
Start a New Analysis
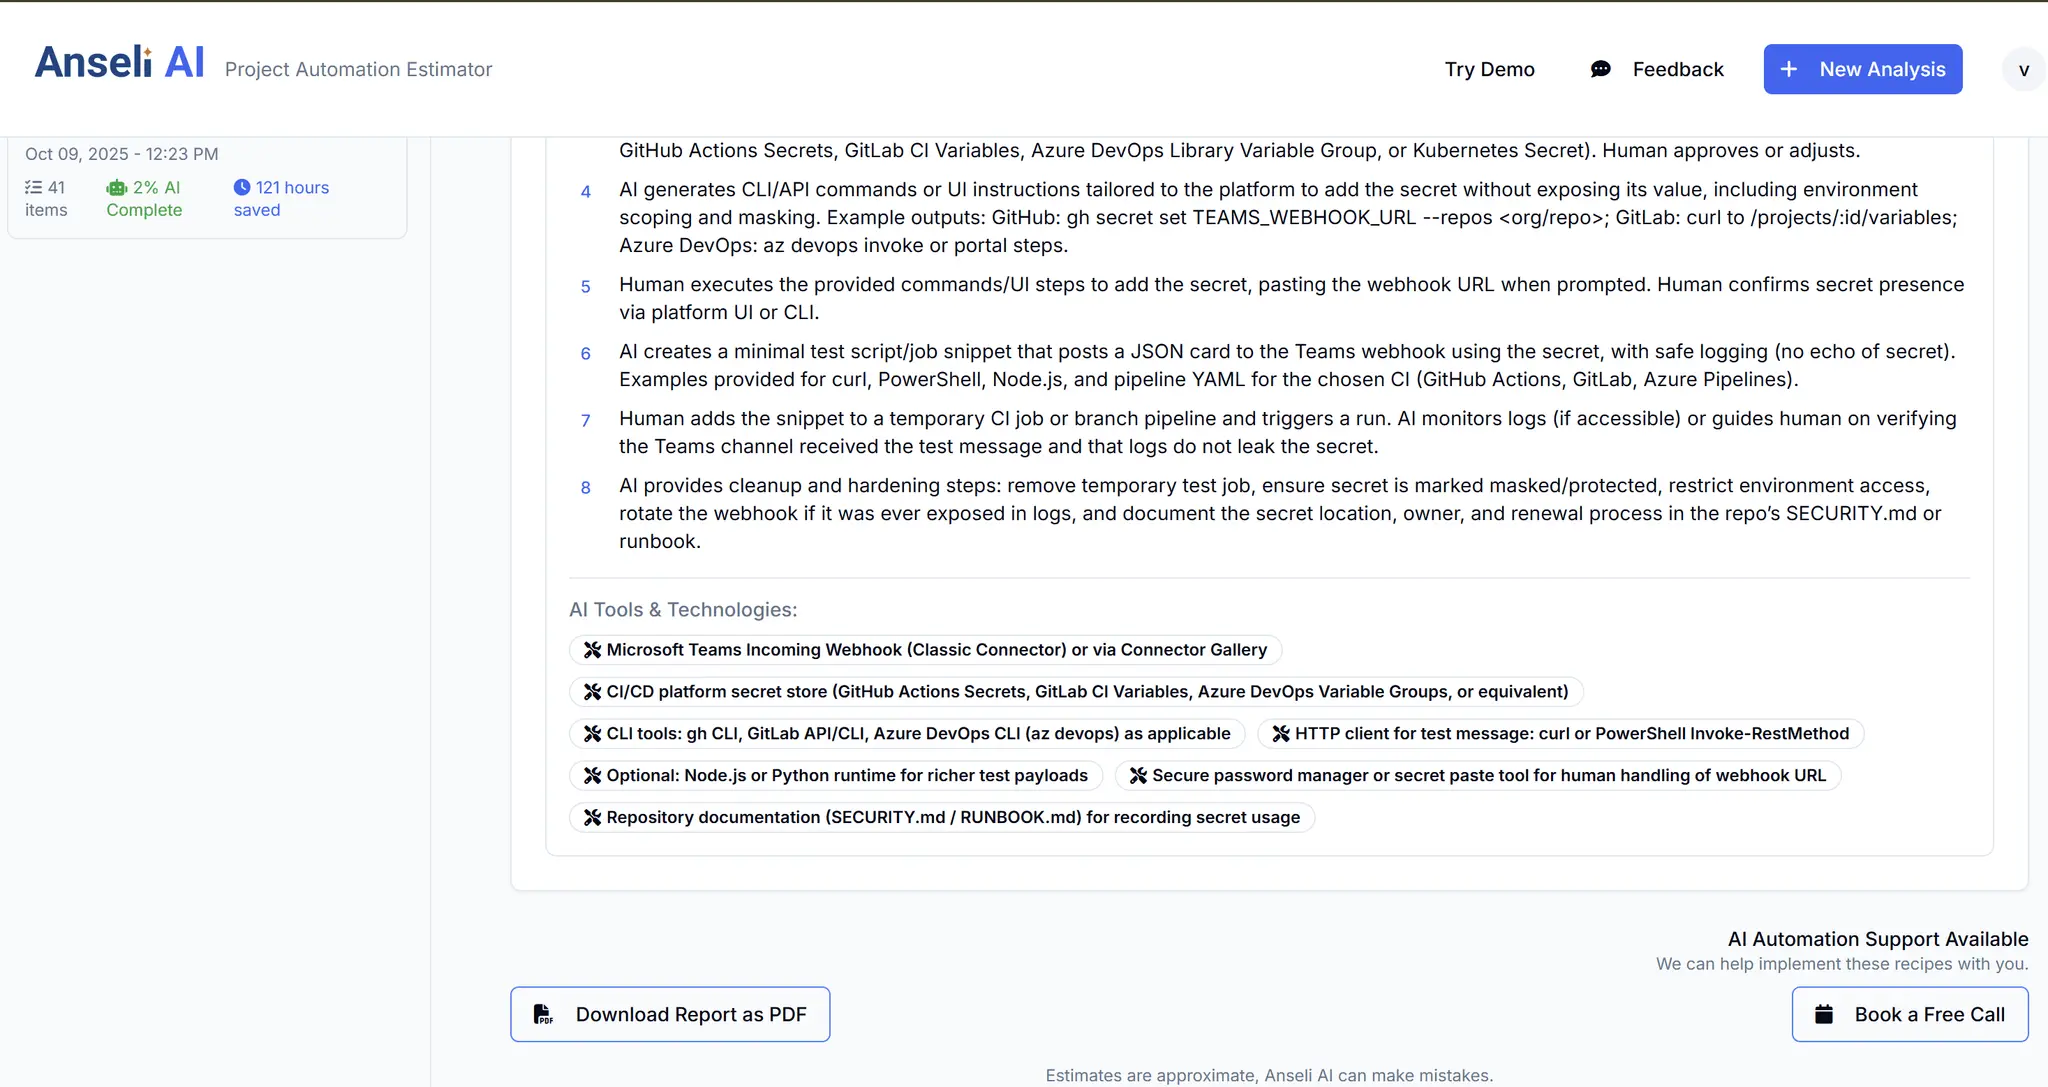[1863, 69]
